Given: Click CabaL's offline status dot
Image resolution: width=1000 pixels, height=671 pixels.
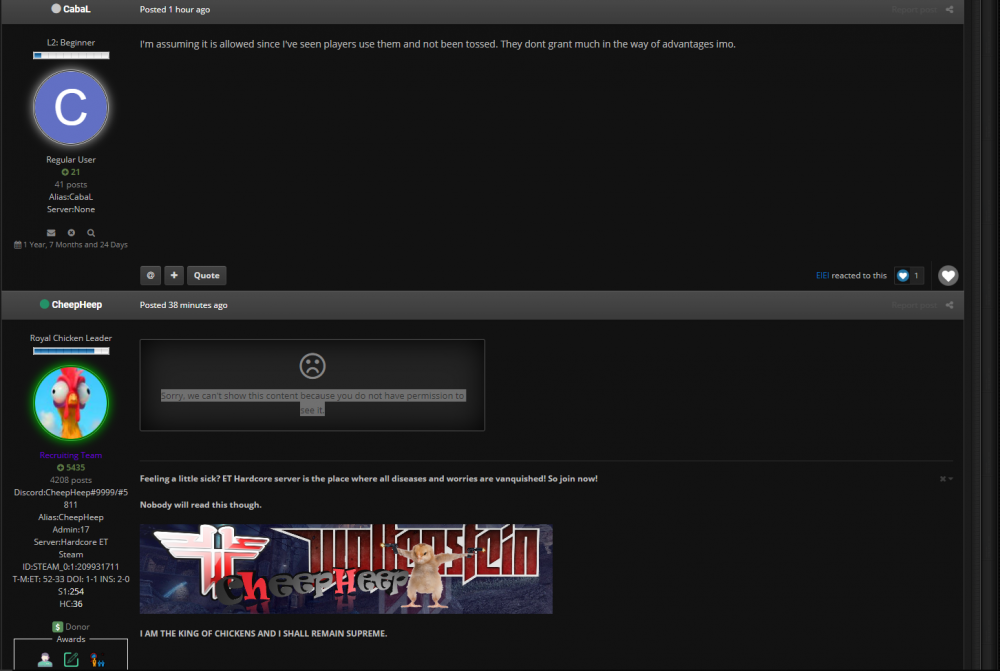Looking at the screenshot, I should [56, 9].
